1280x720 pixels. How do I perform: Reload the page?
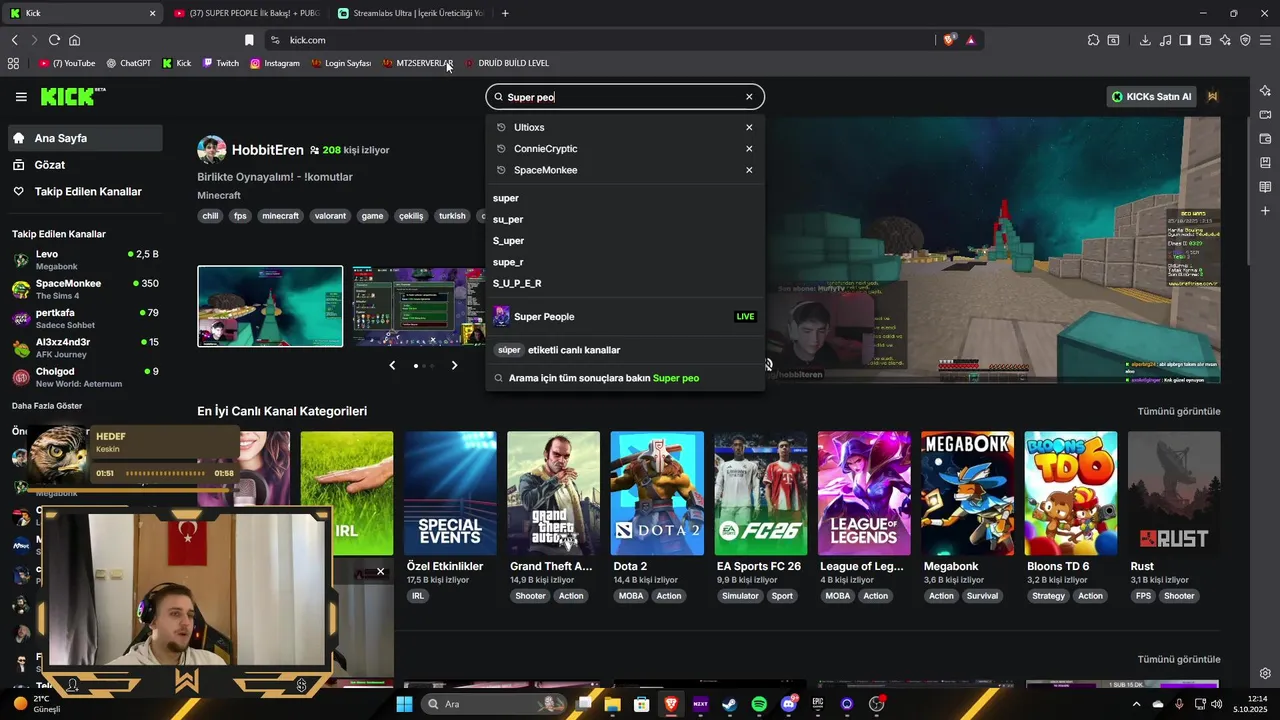pyautogui.click(x=54, y=40)
